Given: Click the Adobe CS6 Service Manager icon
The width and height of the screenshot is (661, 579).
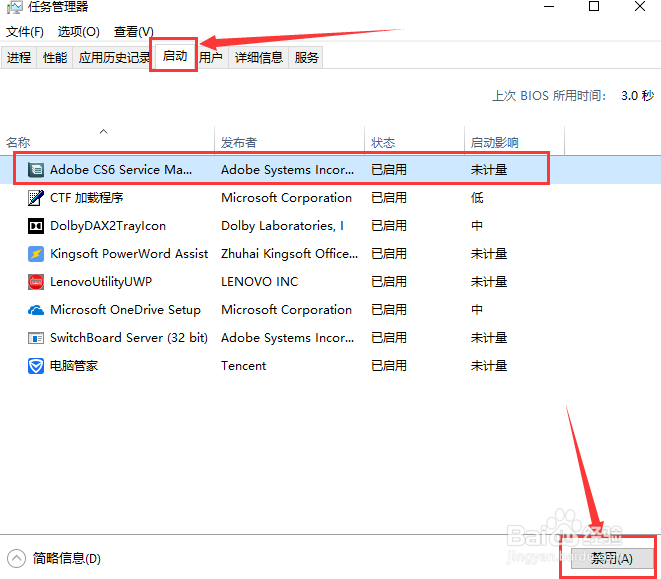Looking at the screenshot, I should click(x=36, y=170).
